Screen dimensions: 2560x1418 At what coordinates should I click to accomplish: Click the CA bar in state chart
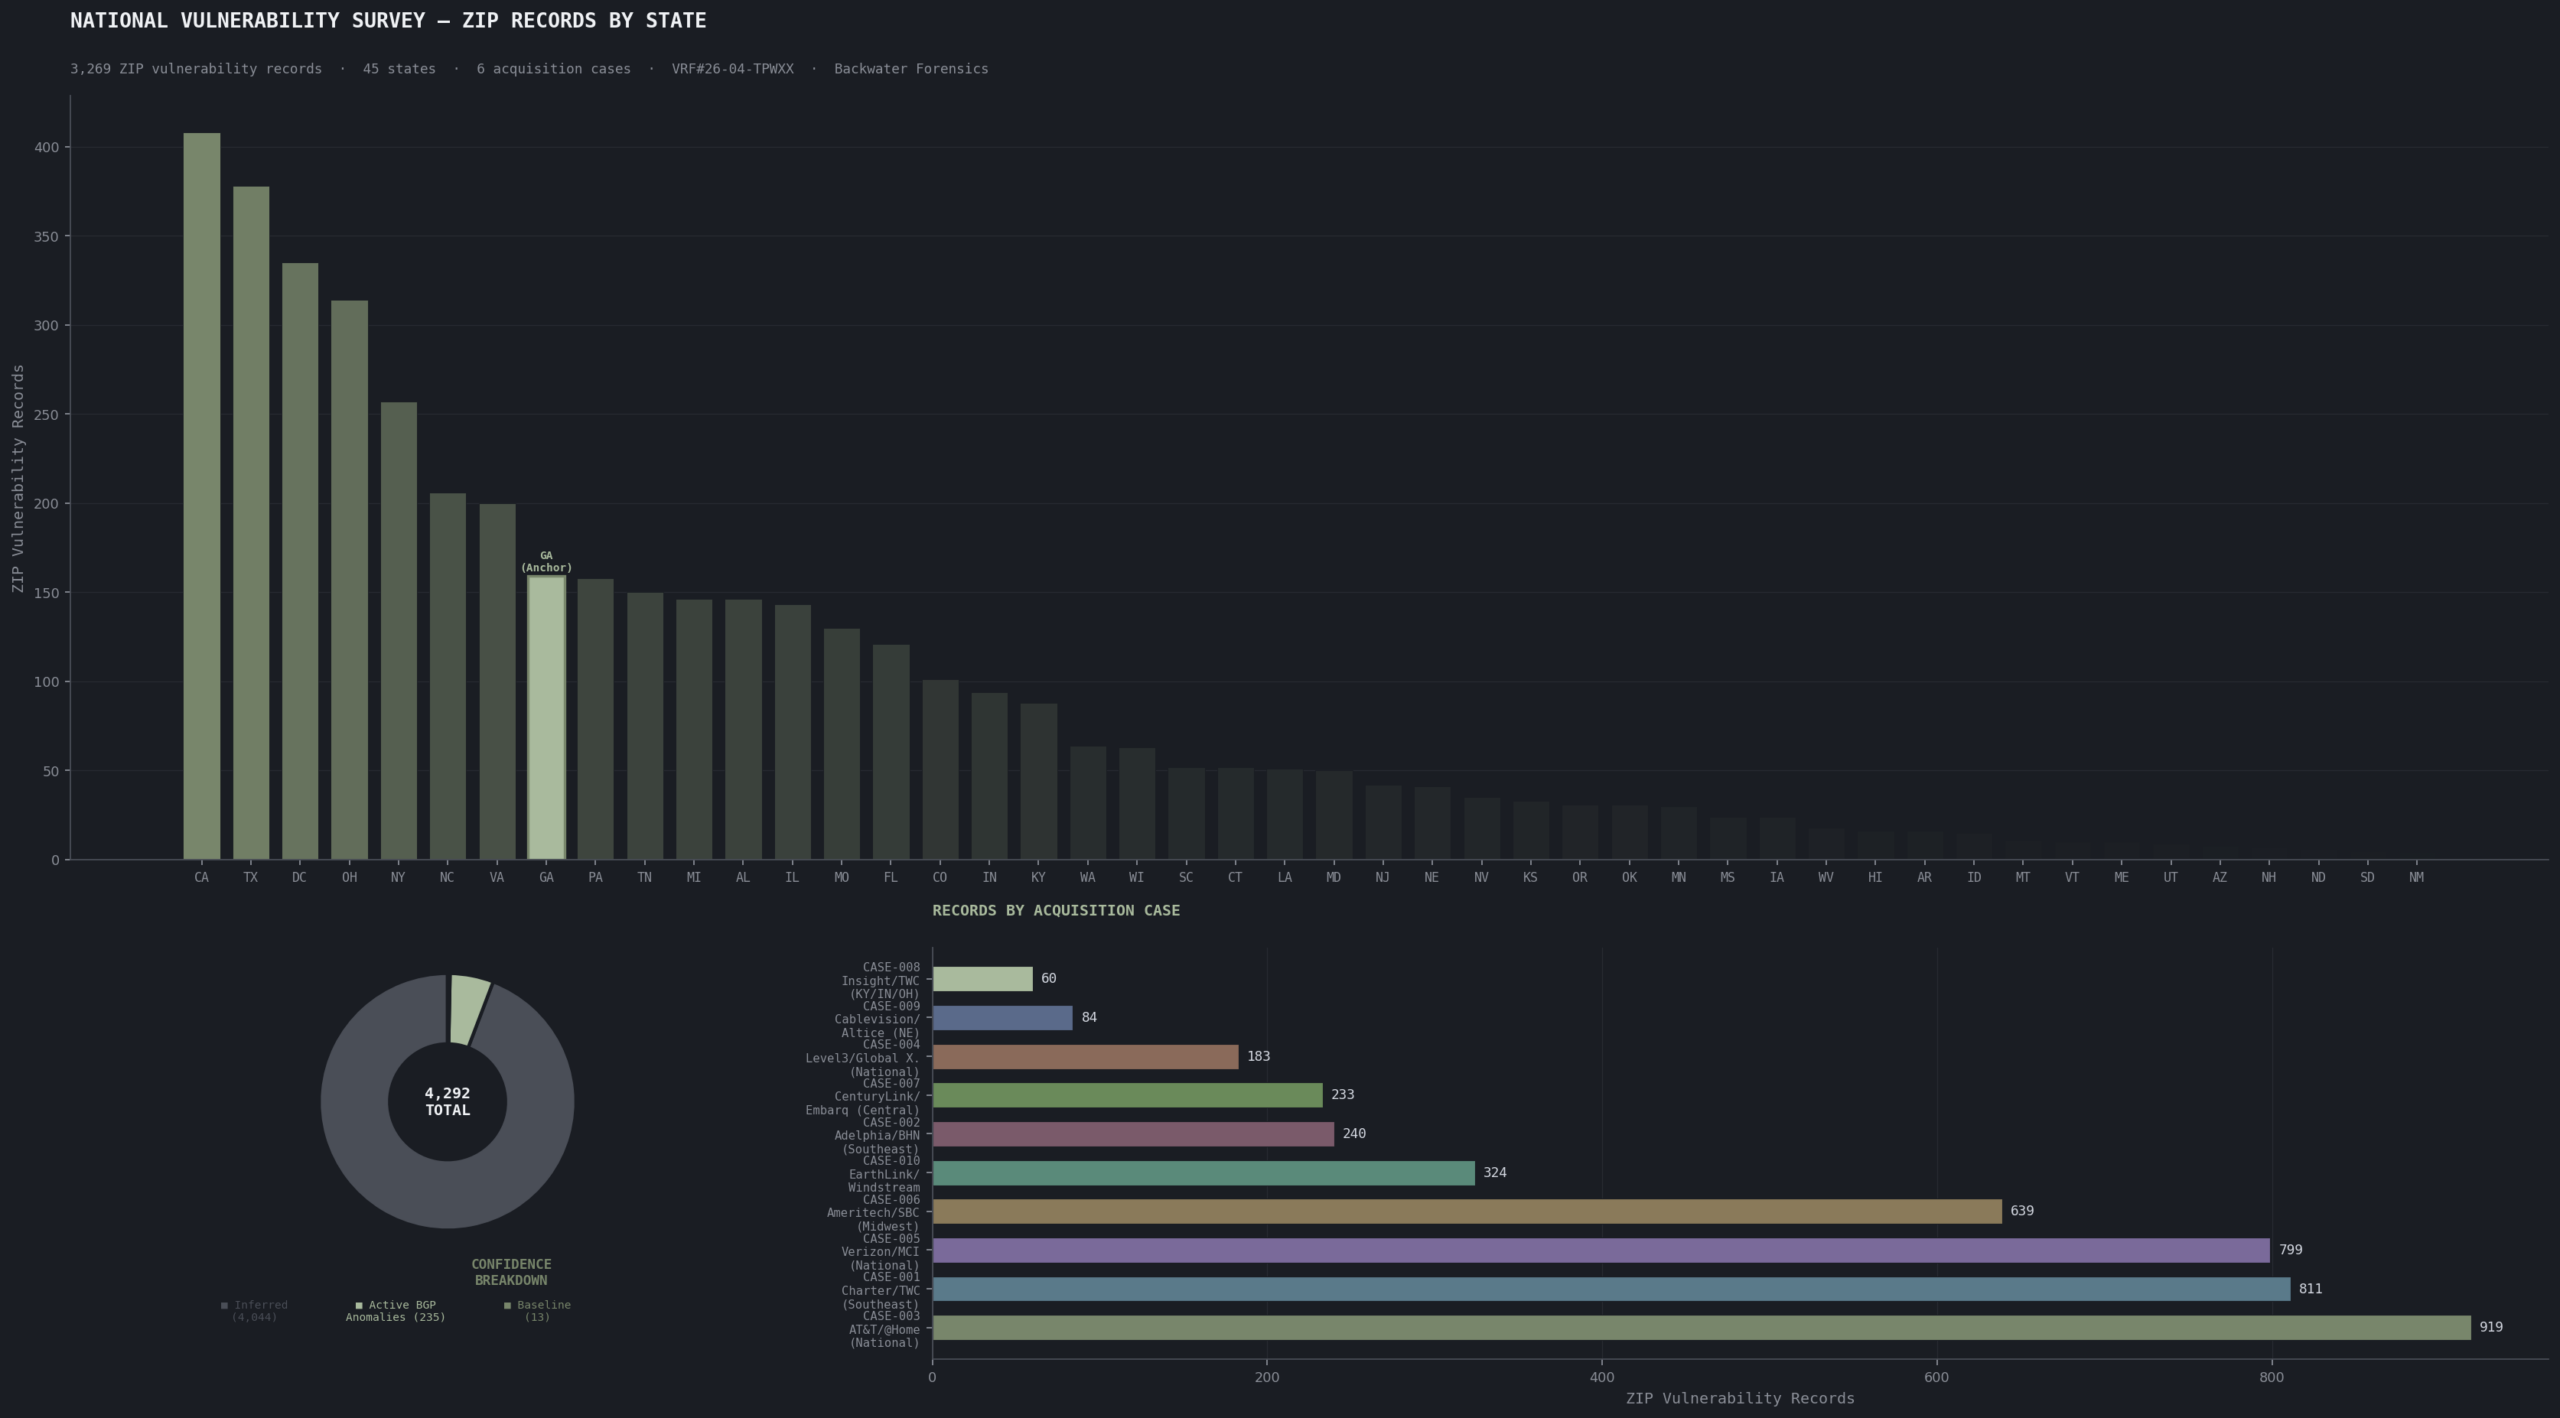click(x=202, y=496)
